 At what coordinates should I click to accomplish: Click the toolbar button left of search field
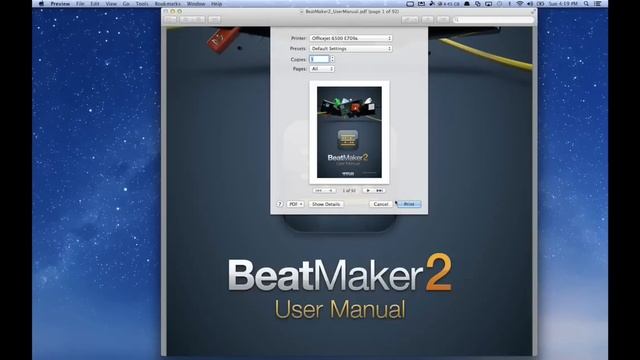[x=443, y=20]
